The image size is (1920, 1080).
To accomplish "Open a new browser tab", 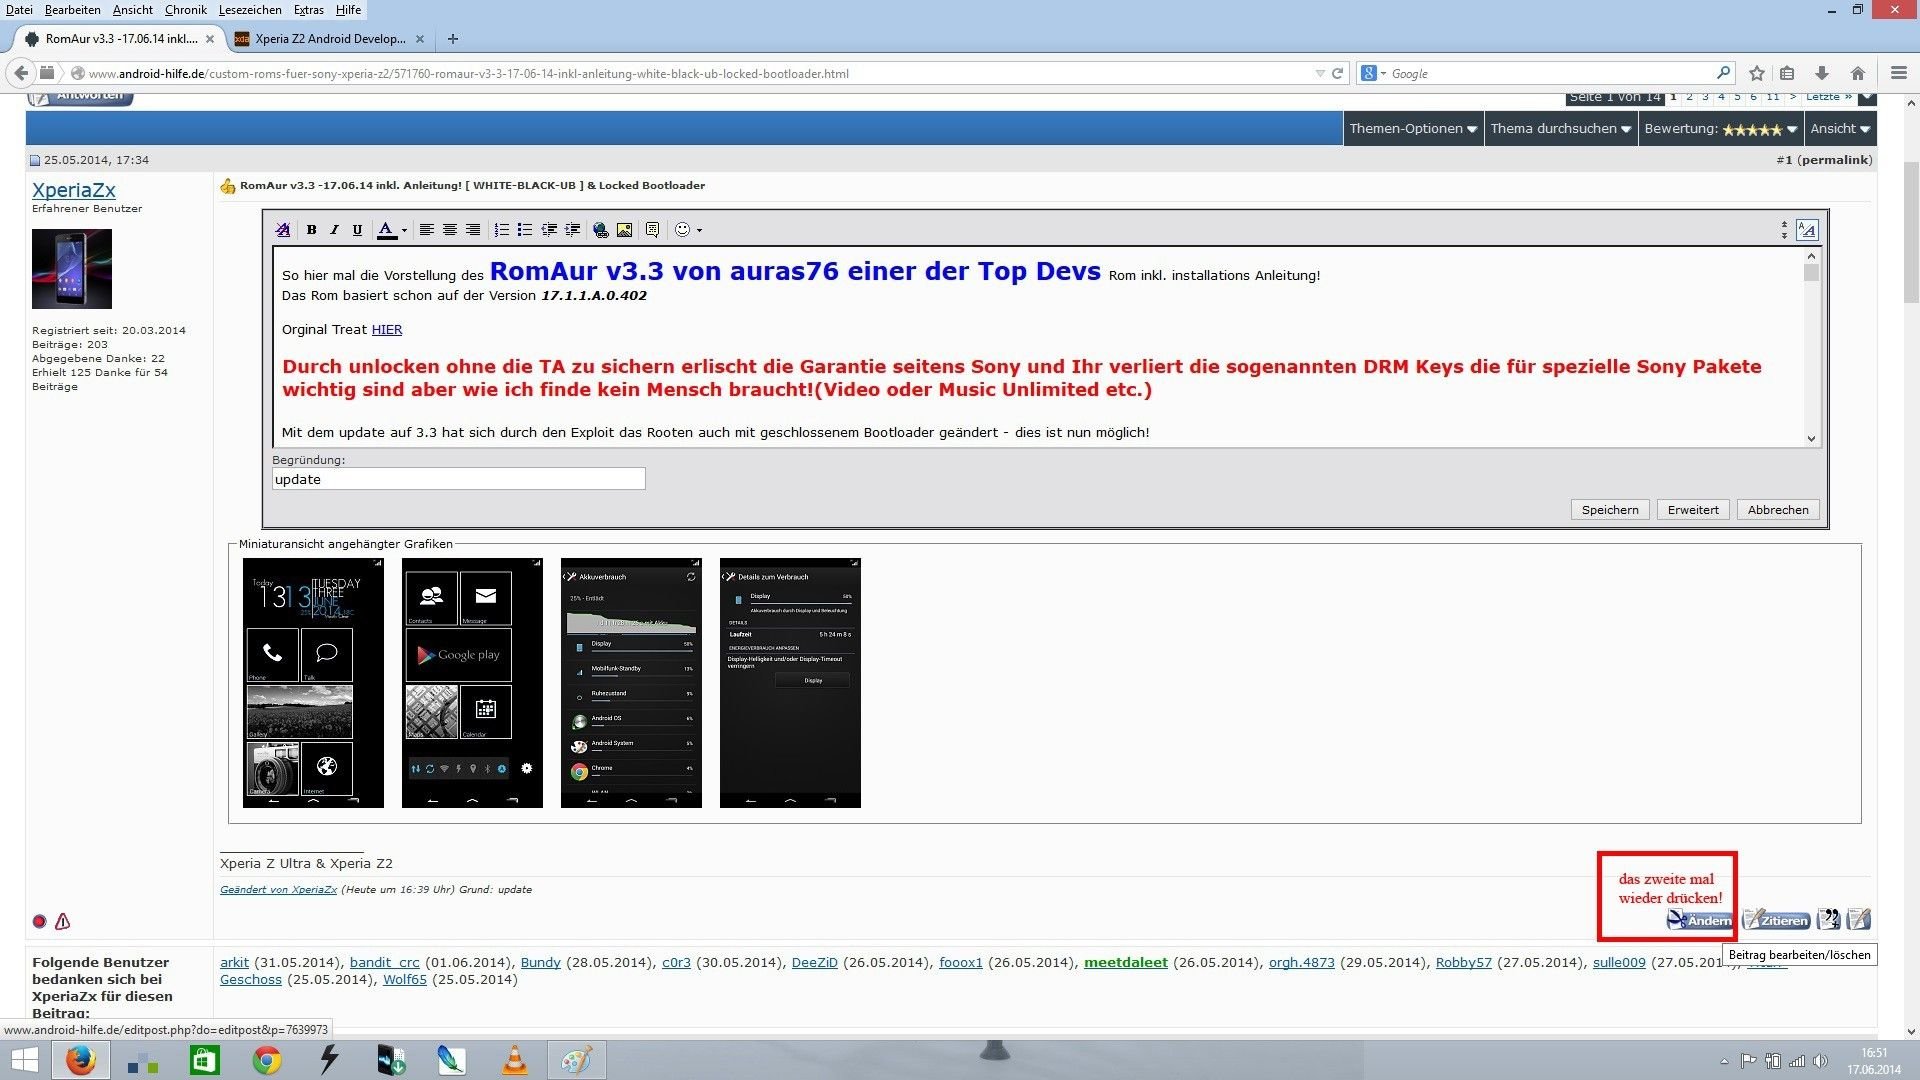I will pyautogui.click(x=453, y=39).
